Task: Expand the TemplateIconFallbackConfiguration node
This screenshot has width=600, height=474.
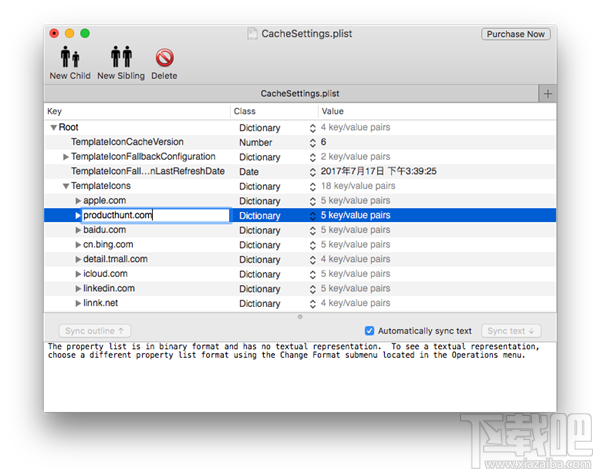Action: [x=66, y=157]
